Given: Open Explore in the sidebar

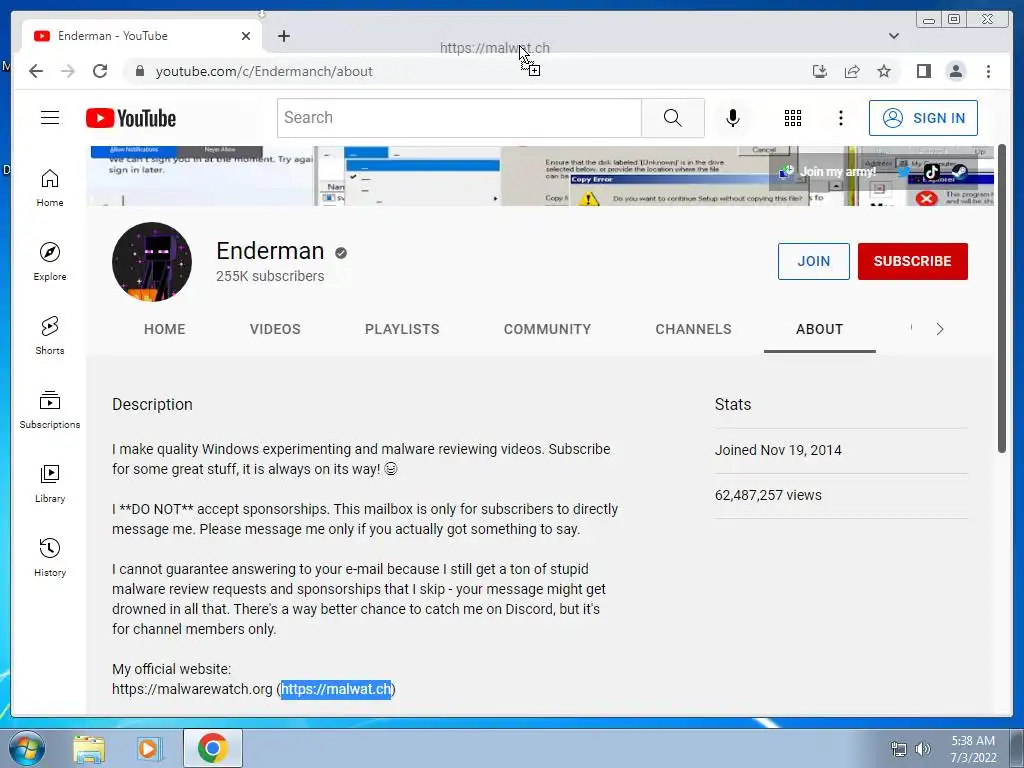Looking at the screenshot, I should pos(50,262).
